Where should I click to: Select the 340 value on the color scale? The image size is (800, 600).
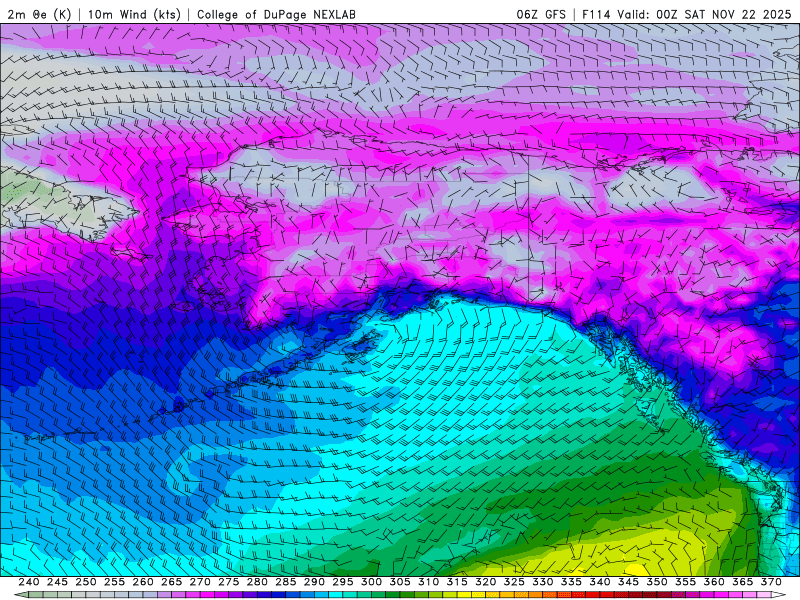click(x=600, y=582)
